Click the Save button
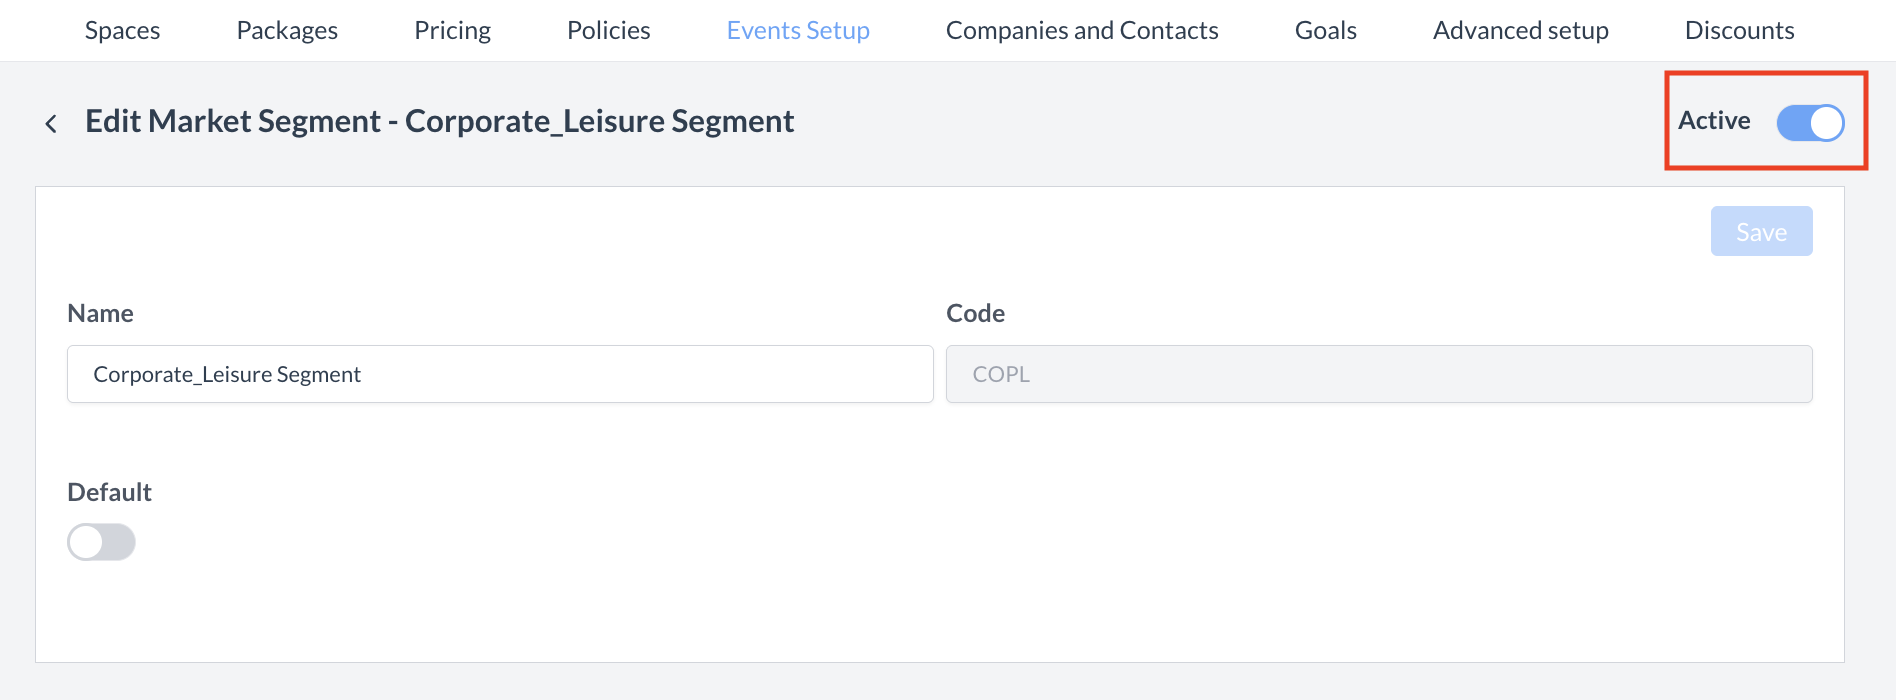This screenshot has height=700, width=1896. coord(1761,231)
